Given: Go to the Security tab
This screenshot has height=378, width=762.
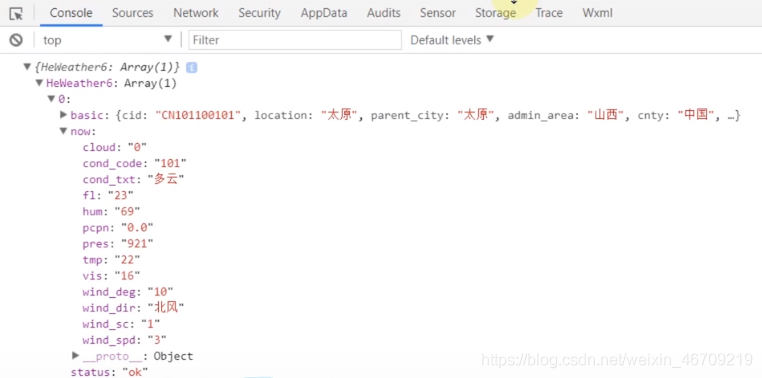Looking at the screenshot, I should 260,13.
